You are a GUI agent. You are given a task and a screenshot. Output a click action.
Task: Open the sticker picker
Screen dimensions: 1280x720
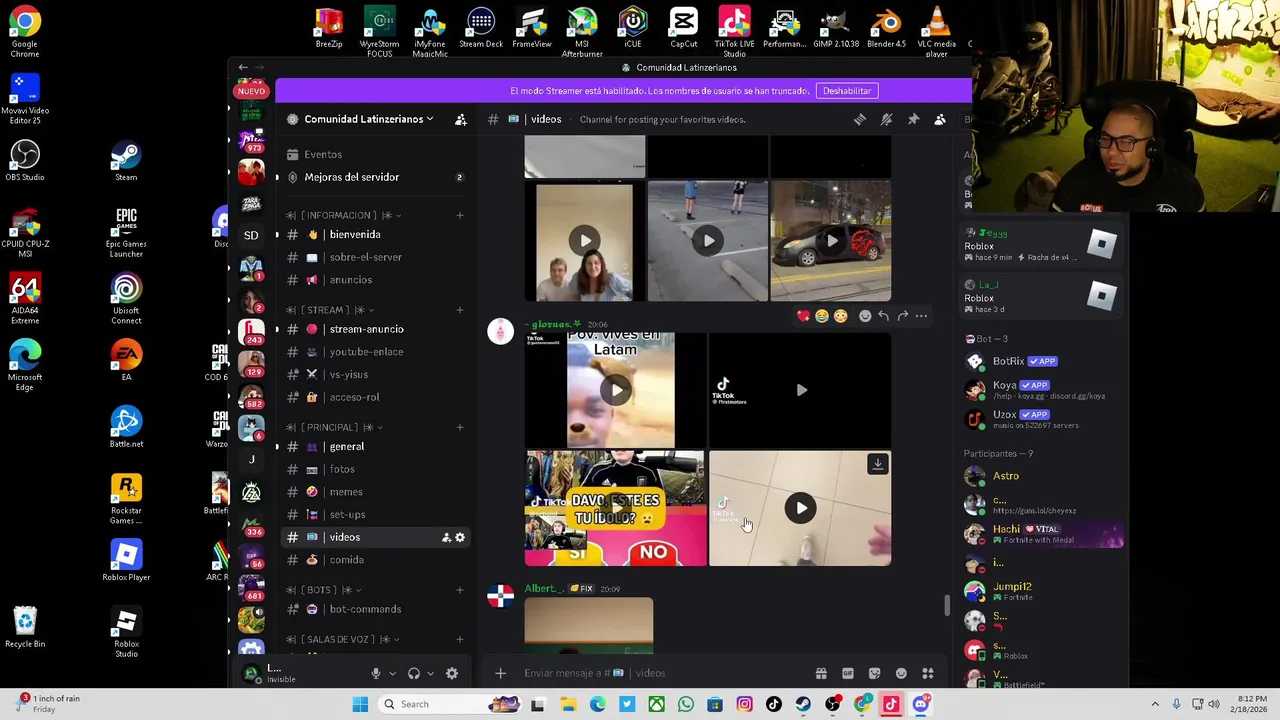pyautogui.click(x=875, y=673)
